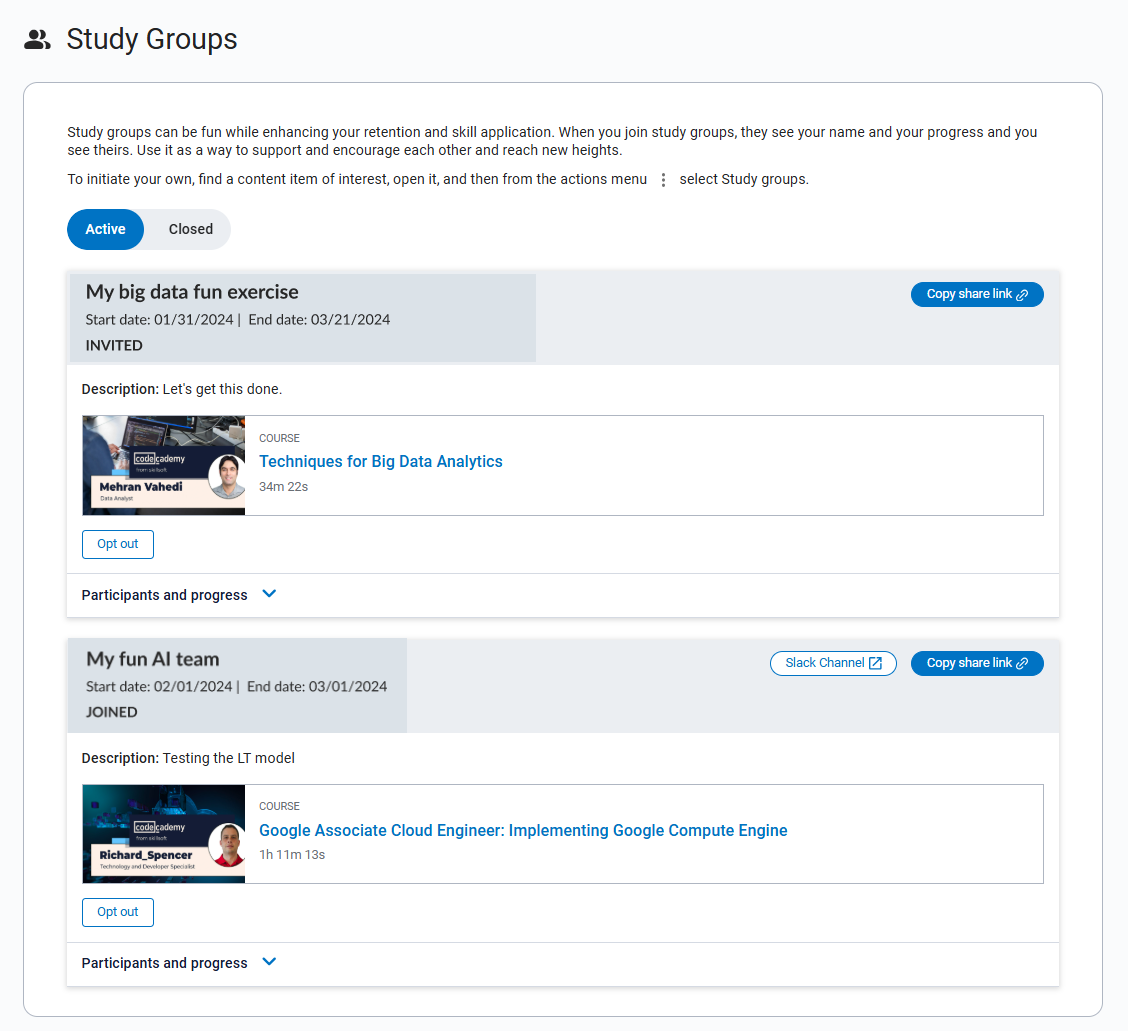This screenshot has height=1031, width=1128.
Task: Click the chevron beside second Participants and progress
Action: tap(268, 961)
